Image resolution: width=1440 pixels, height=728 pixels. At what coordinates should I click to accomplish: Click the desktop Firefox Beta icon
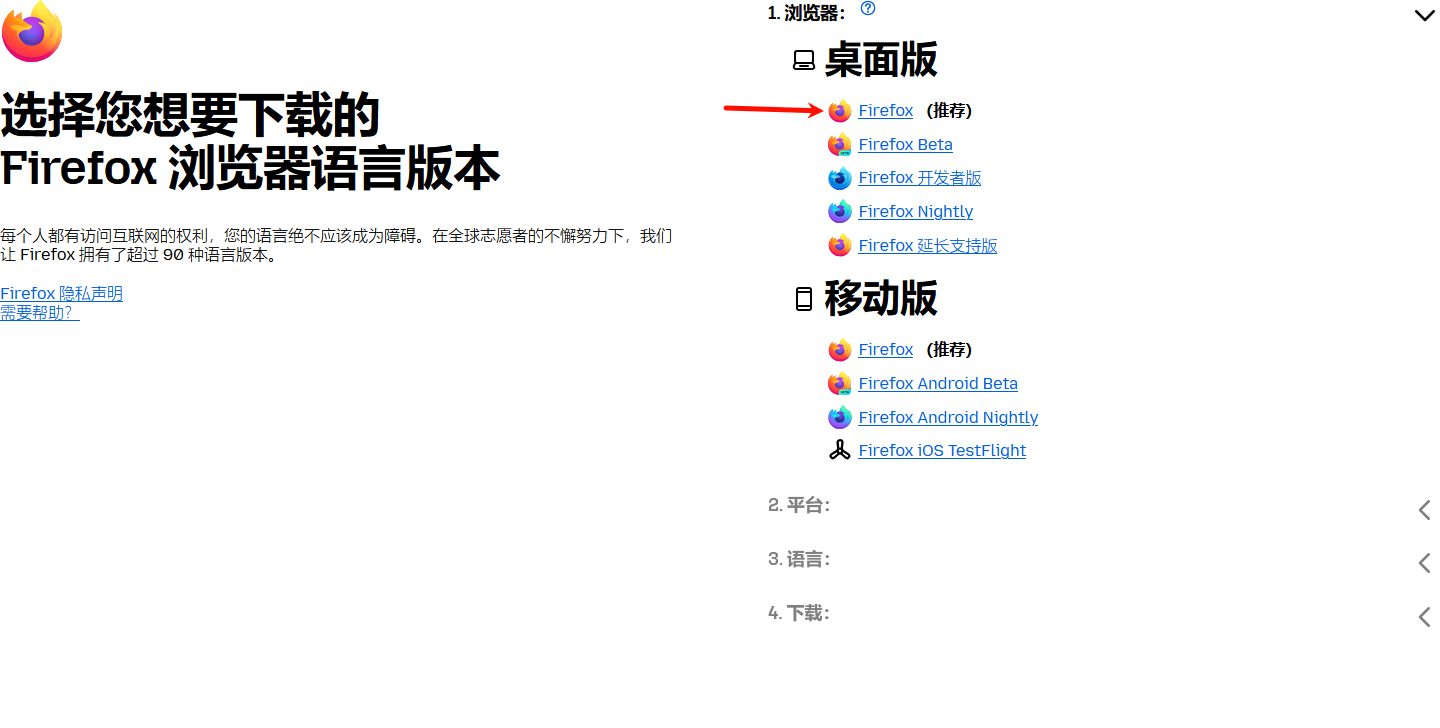(839, 145)
